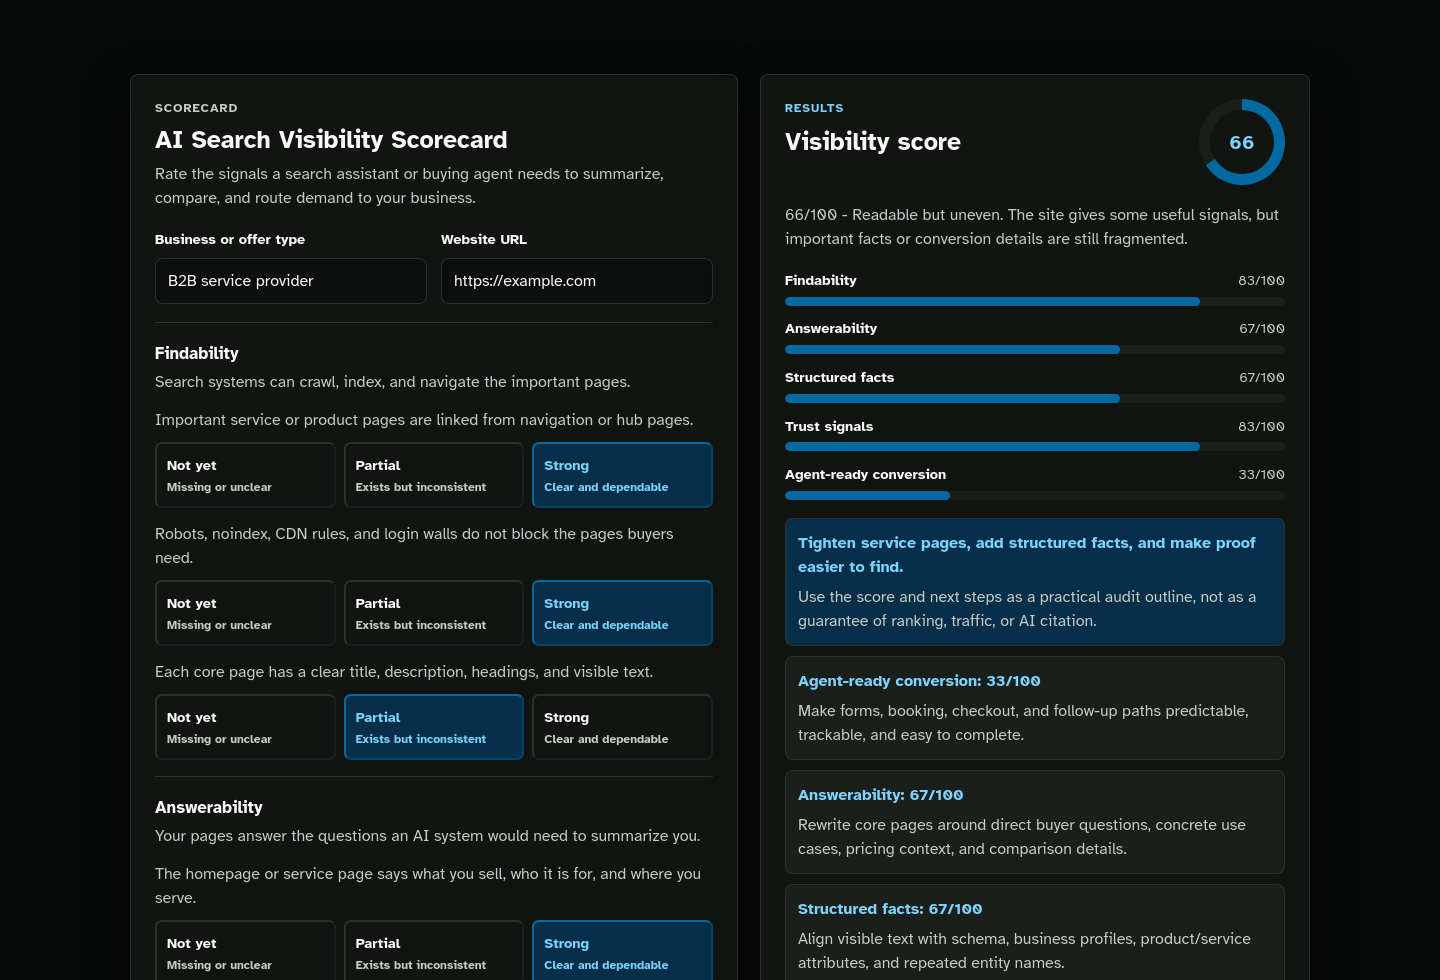Image resolution: width=1440 pixels, height=980 pixels.
Task: Click the Trust signals progress bar
Action: tap(1035, 447)
